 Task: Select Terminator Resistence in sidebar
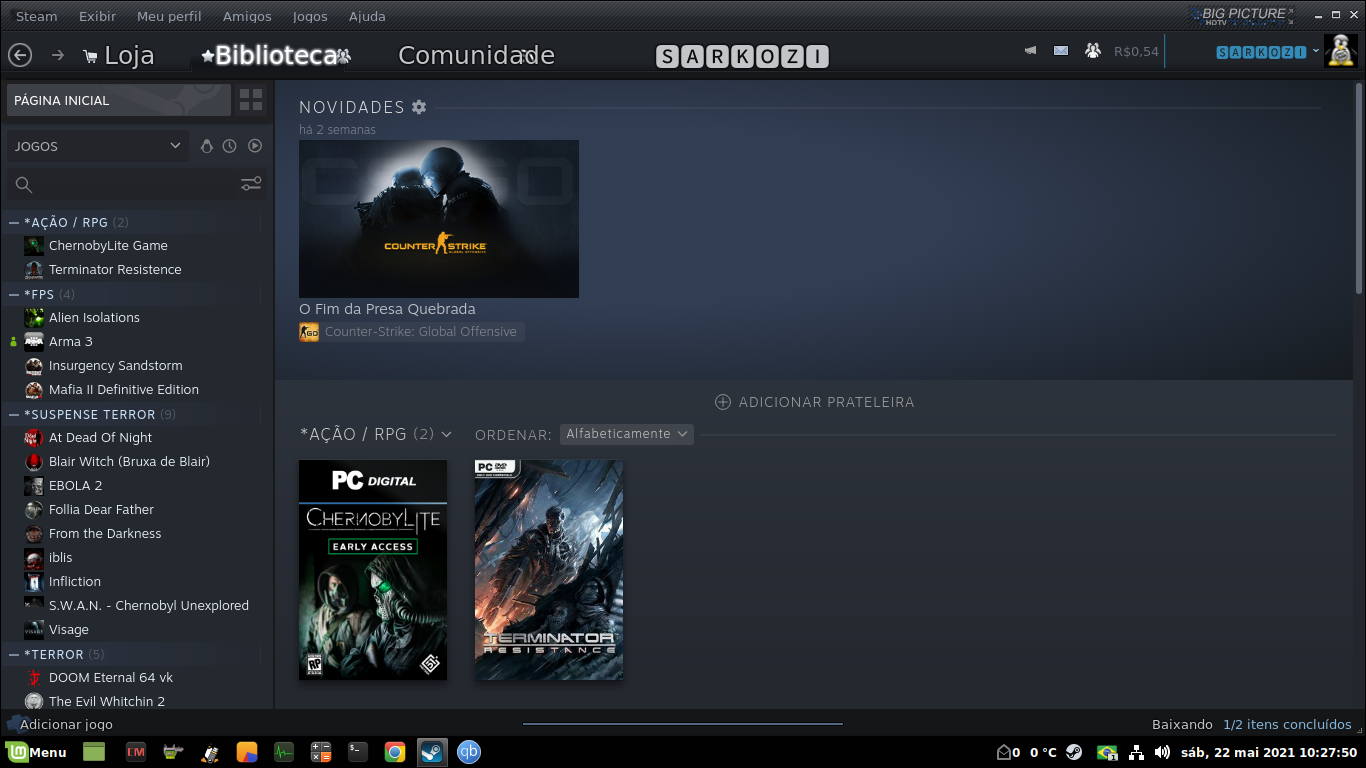point(115,270)
